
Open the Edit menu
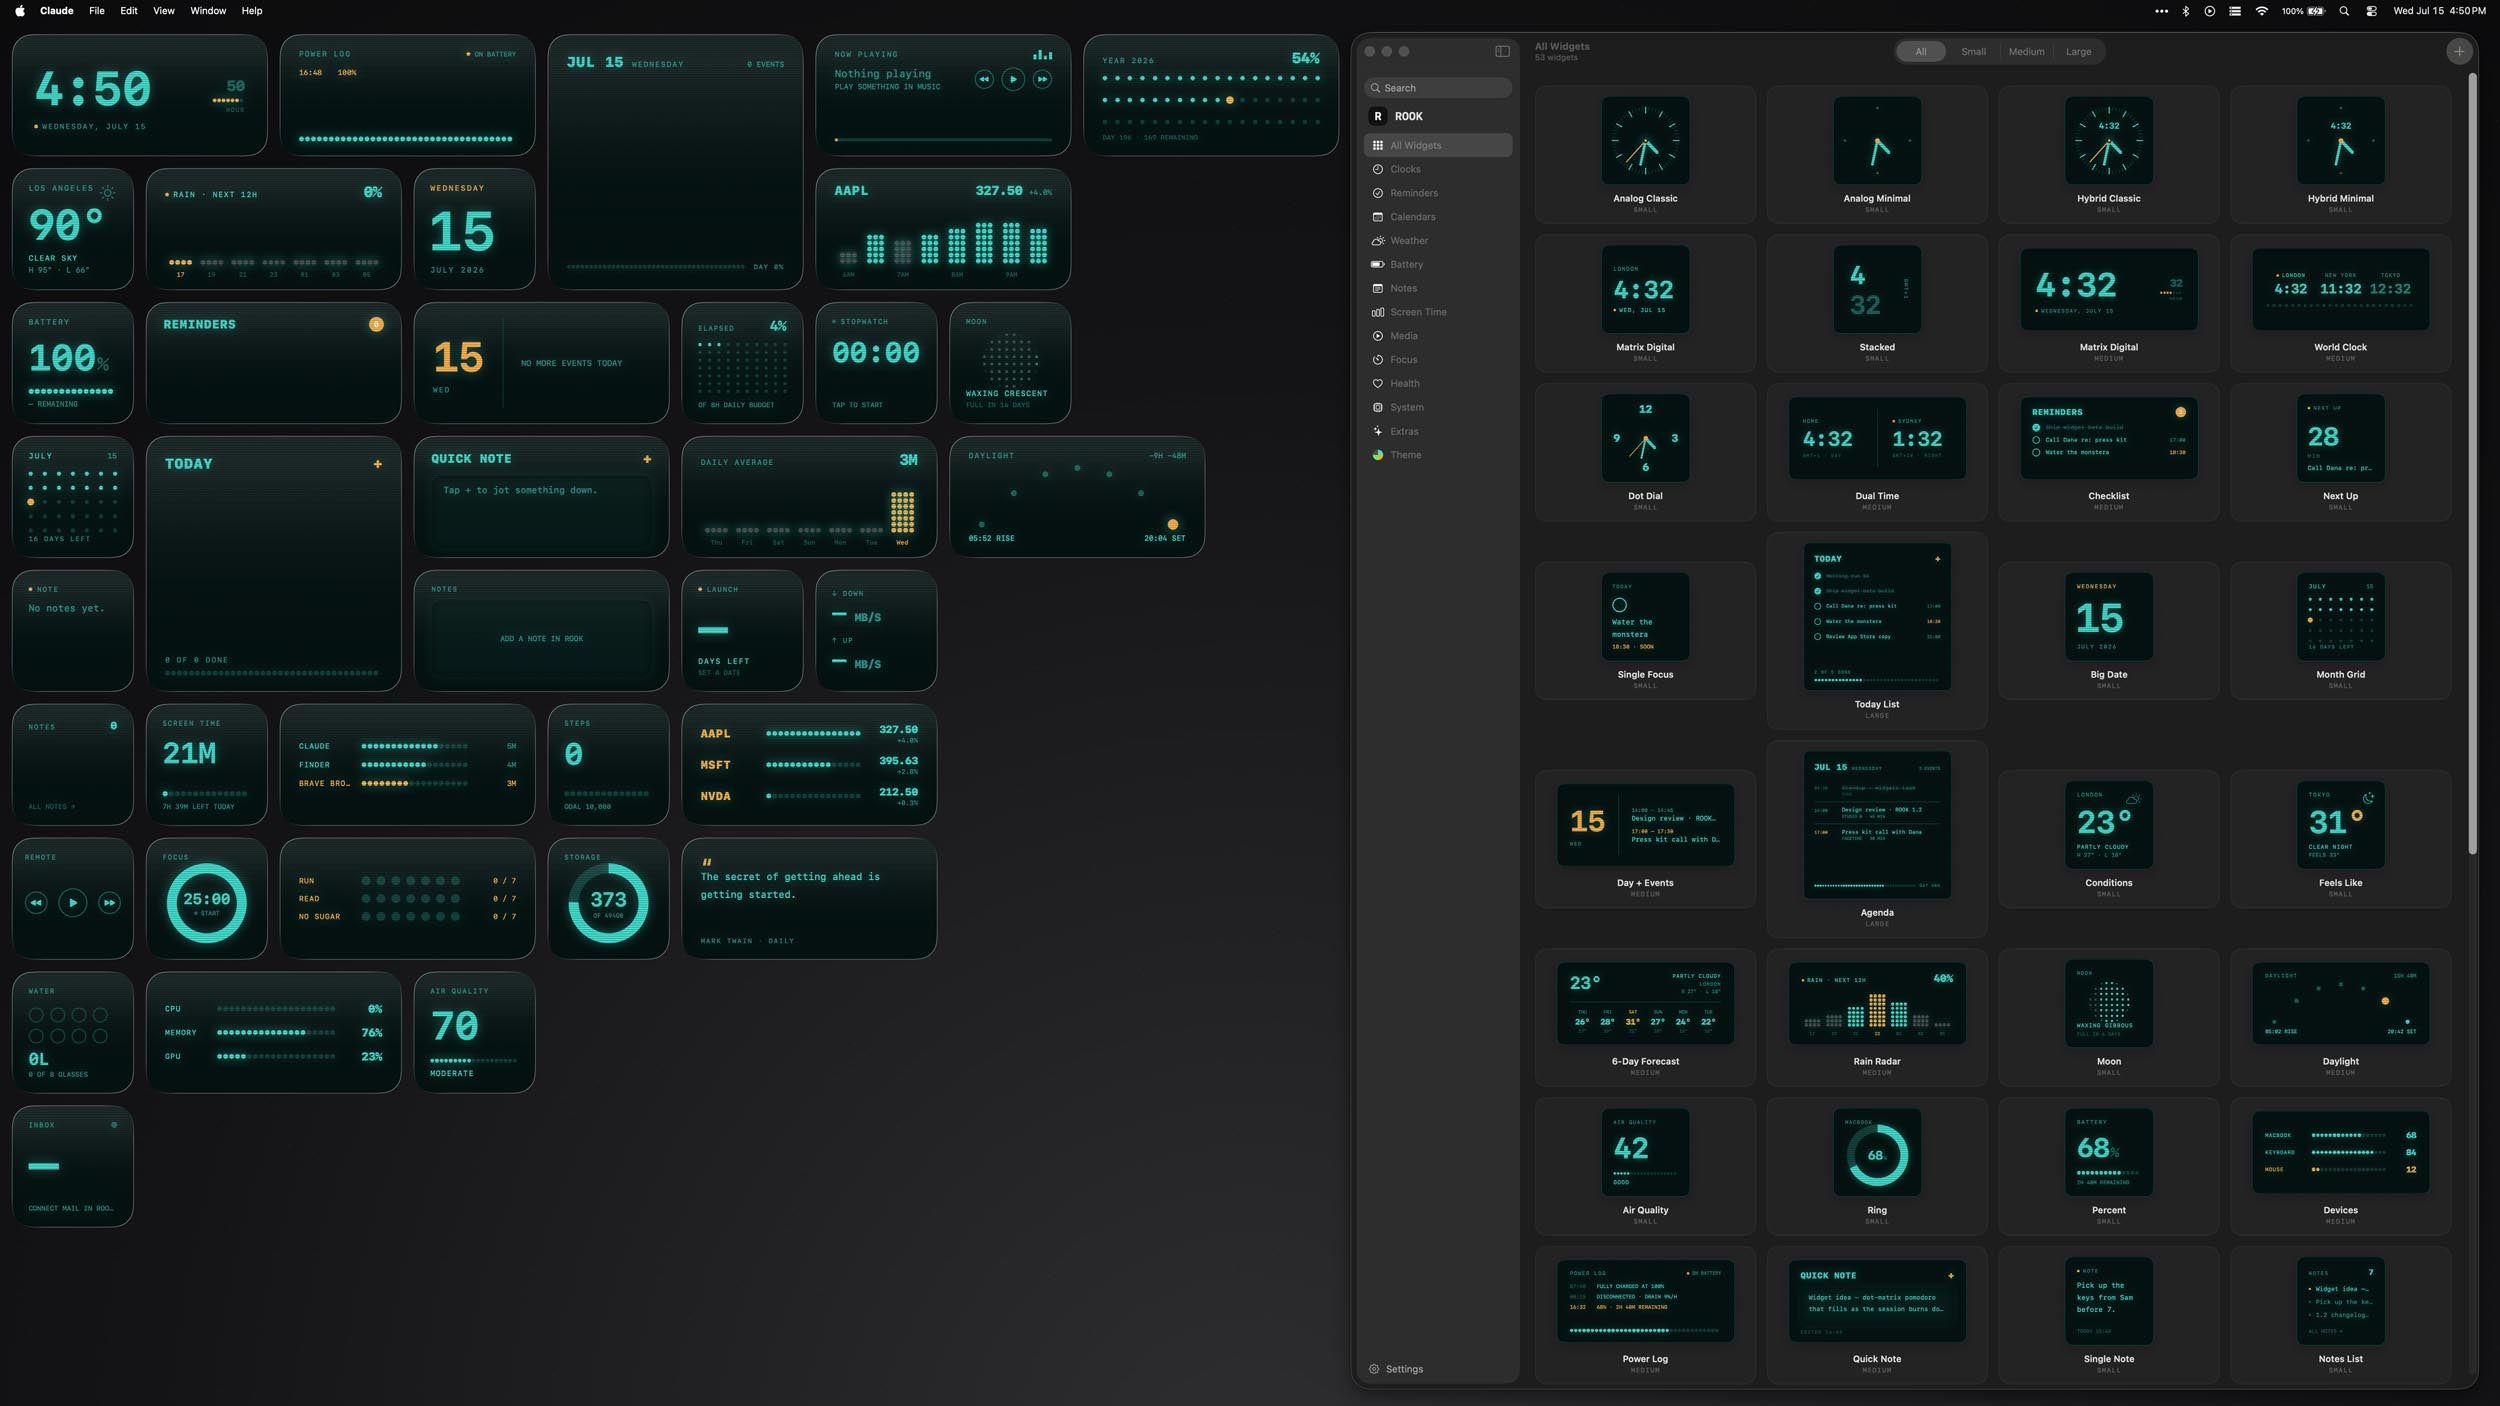click(x=129, y=11)
